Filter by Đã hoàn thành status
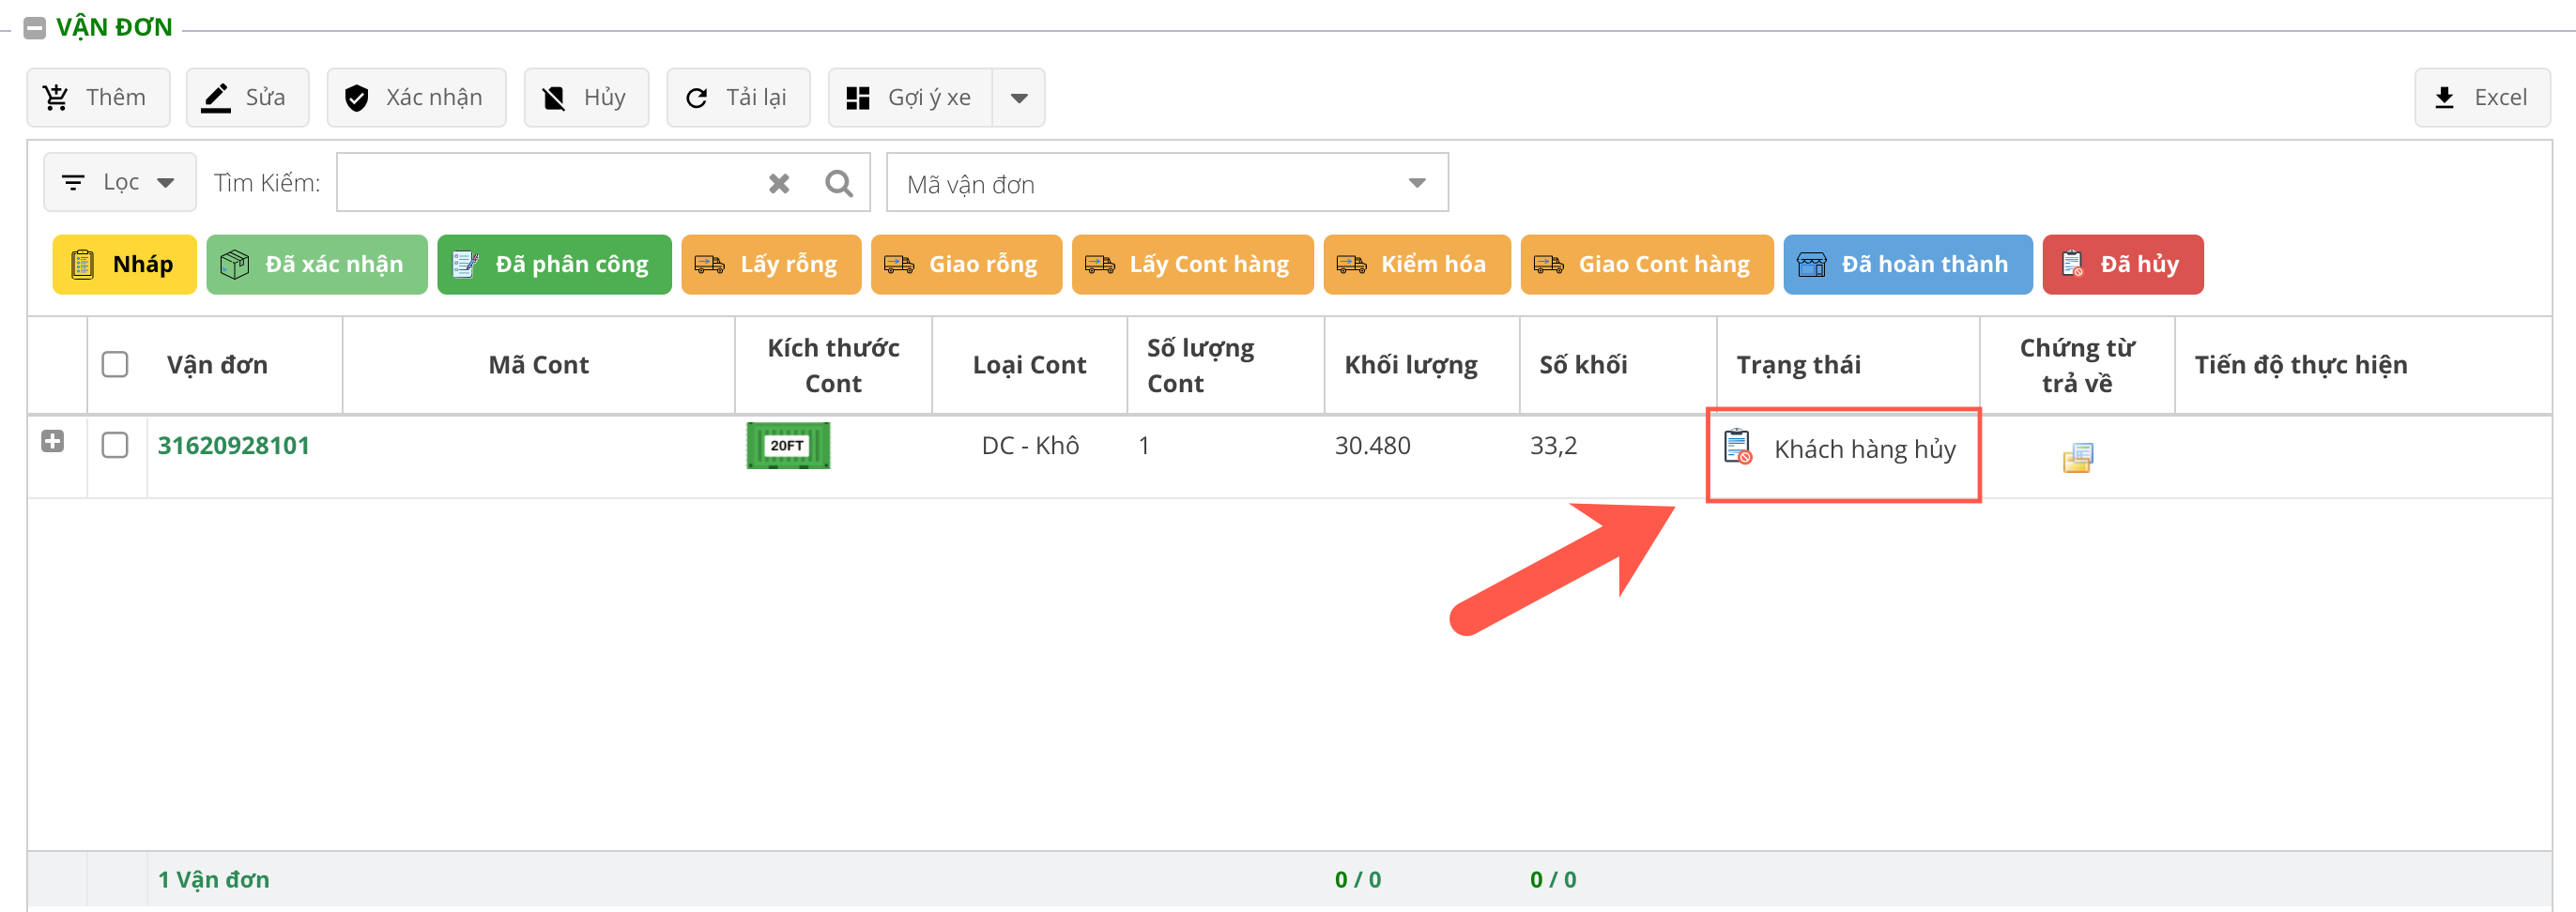 pos(1906,265)
